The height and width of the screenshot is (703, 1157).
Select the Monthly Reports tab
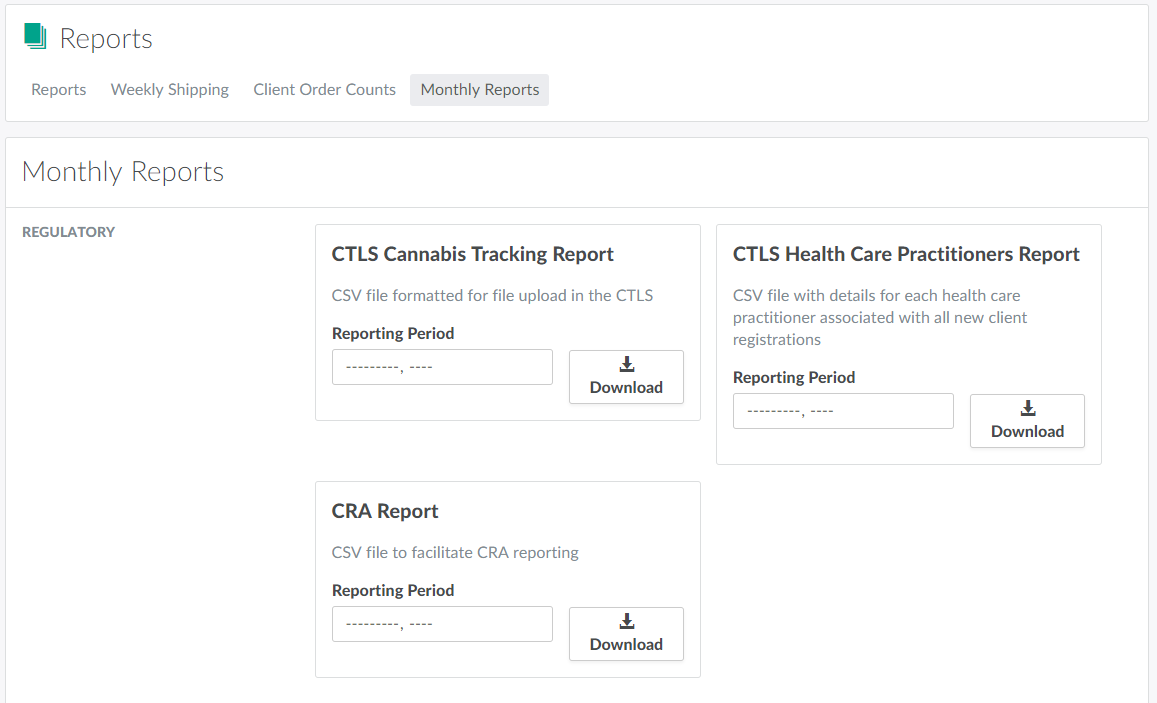[x=480, y=90]
